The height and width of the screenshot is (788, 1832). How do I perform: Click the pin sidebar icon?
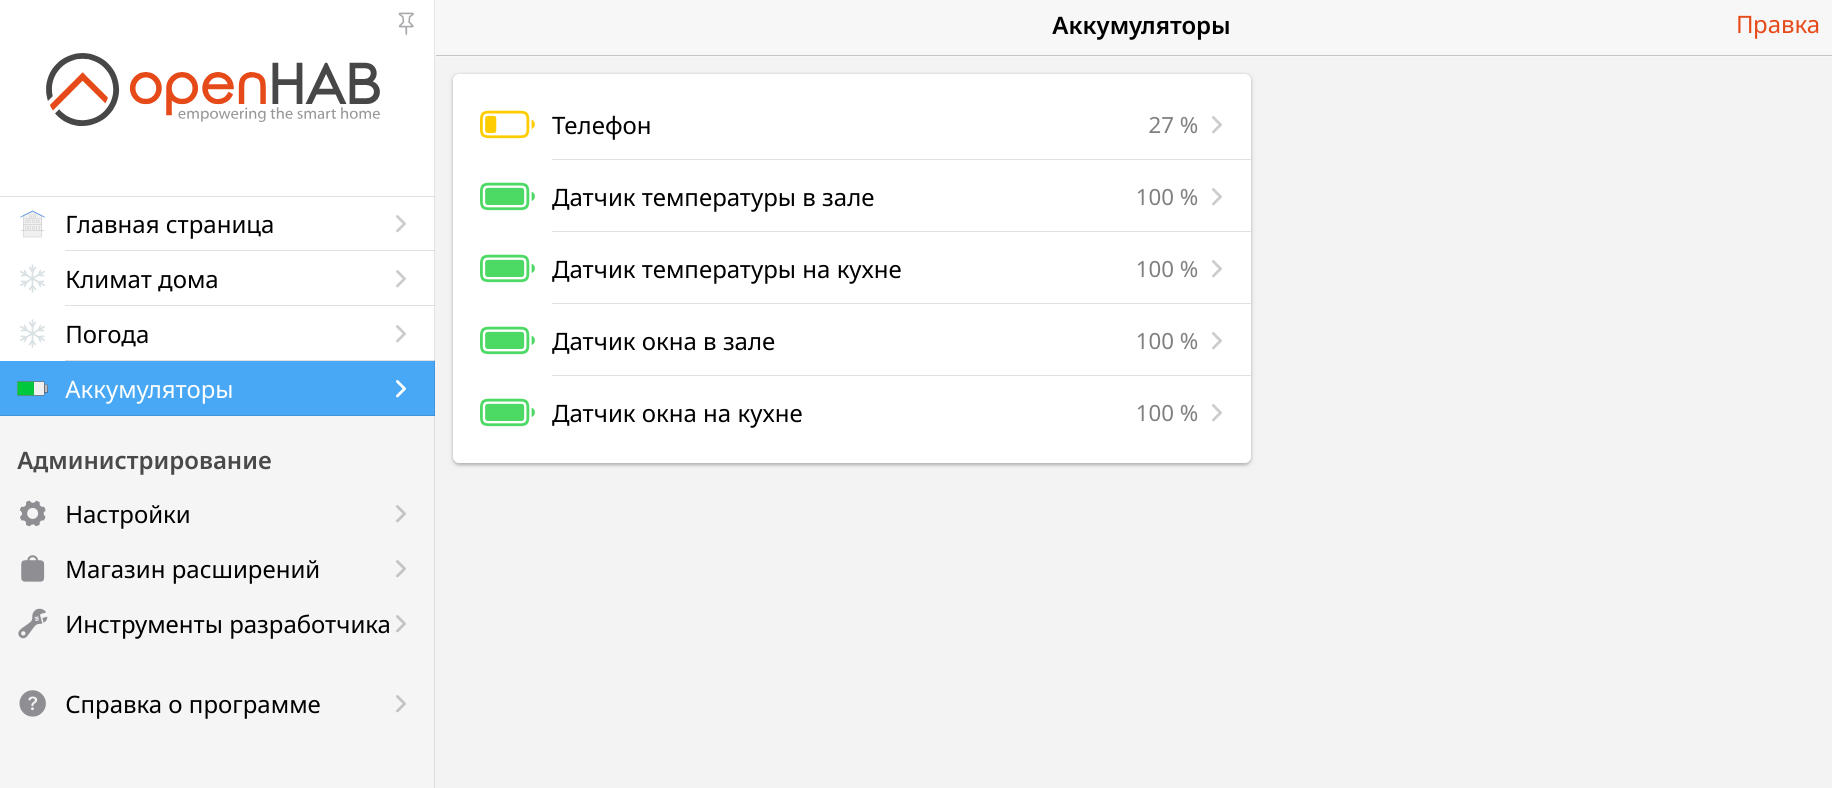[406, 23]
